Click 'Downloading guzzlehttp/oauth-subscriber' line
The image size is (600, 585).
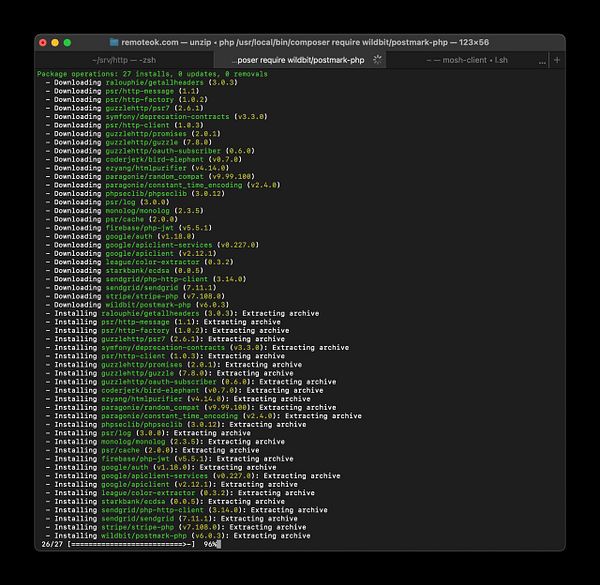point(150,151)
